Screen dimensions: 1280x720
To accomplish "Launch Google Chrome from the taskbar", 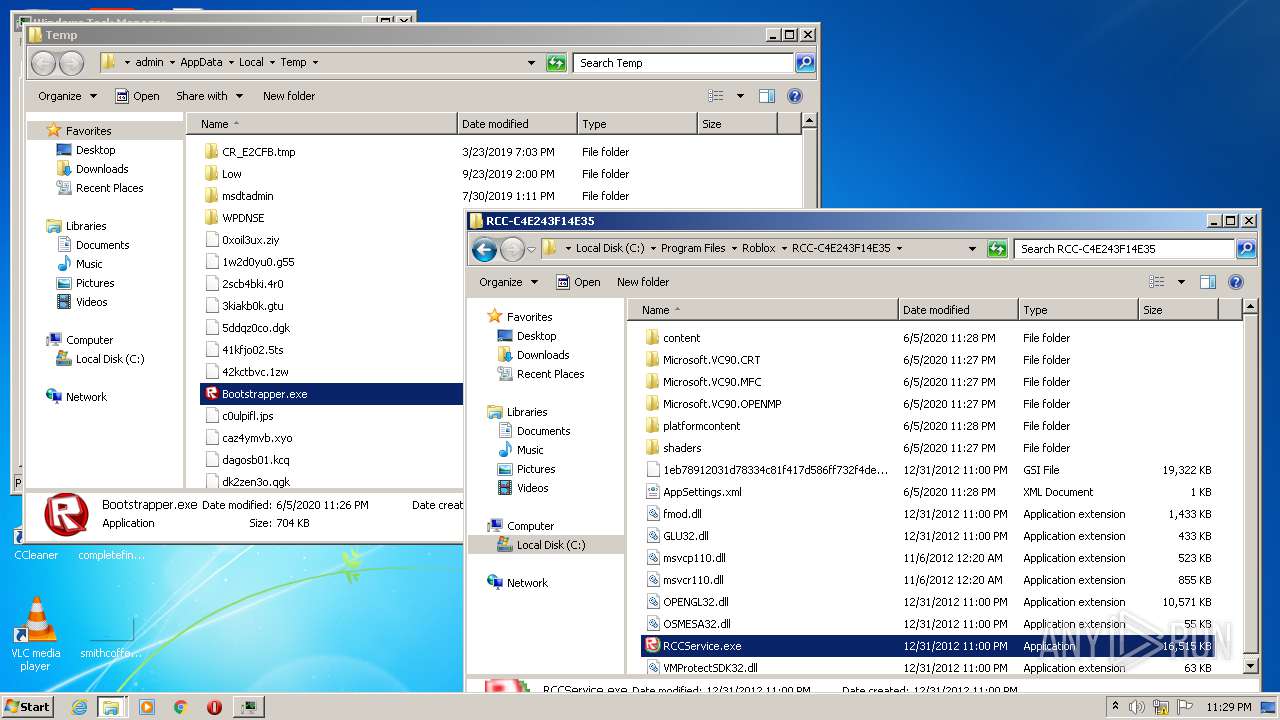I will [x=181, y=707].
